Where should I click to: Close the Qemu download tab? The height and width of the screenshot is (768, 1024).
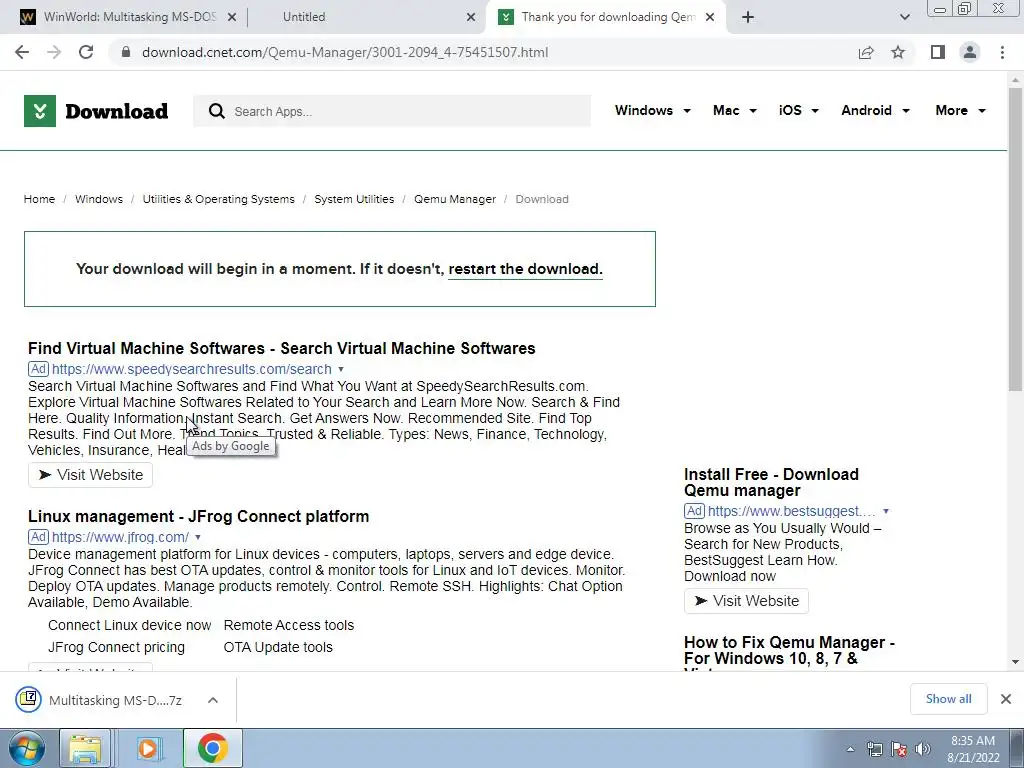click(711, 18)
